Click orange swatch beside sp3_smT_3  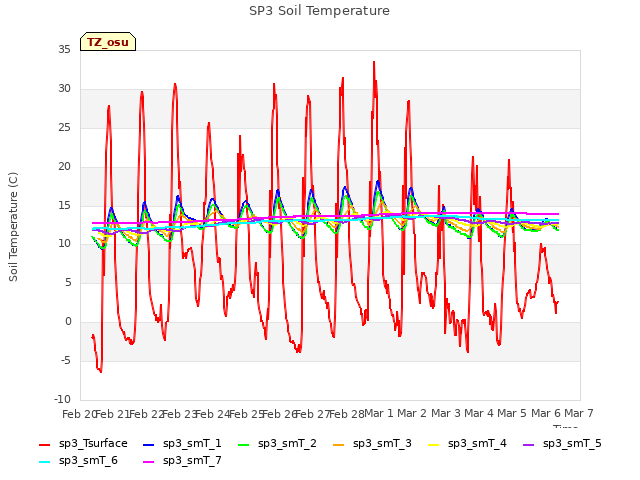(339, 445)
